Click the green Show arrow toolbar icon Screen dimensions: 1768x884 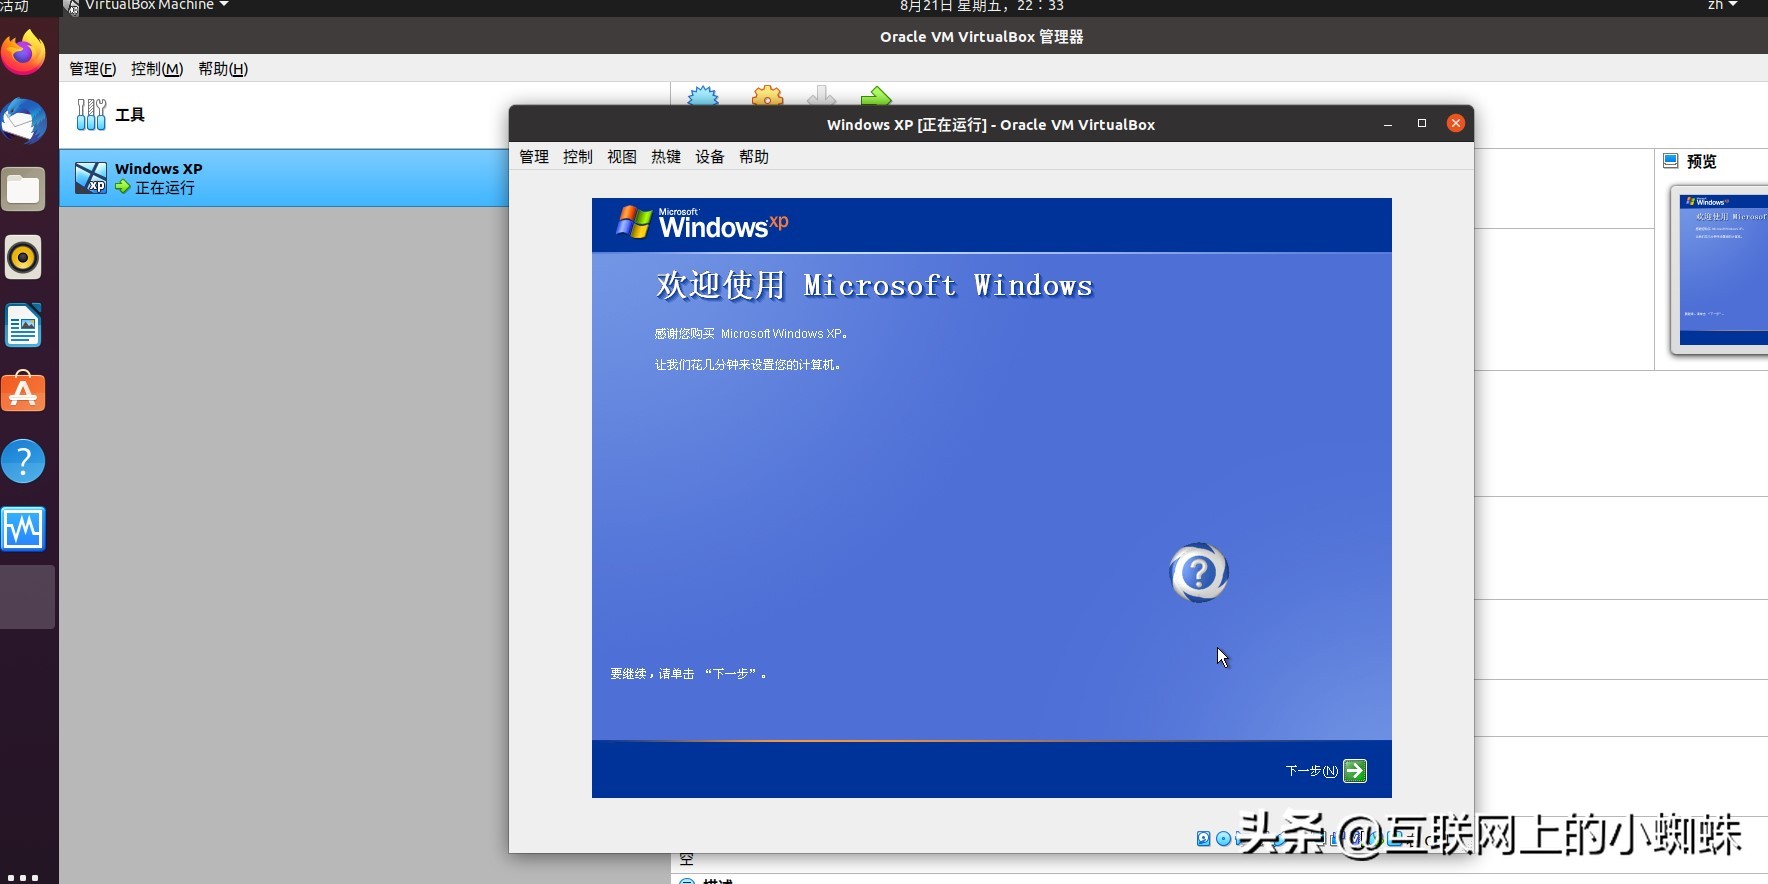pyautogui.click(x=875, y=96)
